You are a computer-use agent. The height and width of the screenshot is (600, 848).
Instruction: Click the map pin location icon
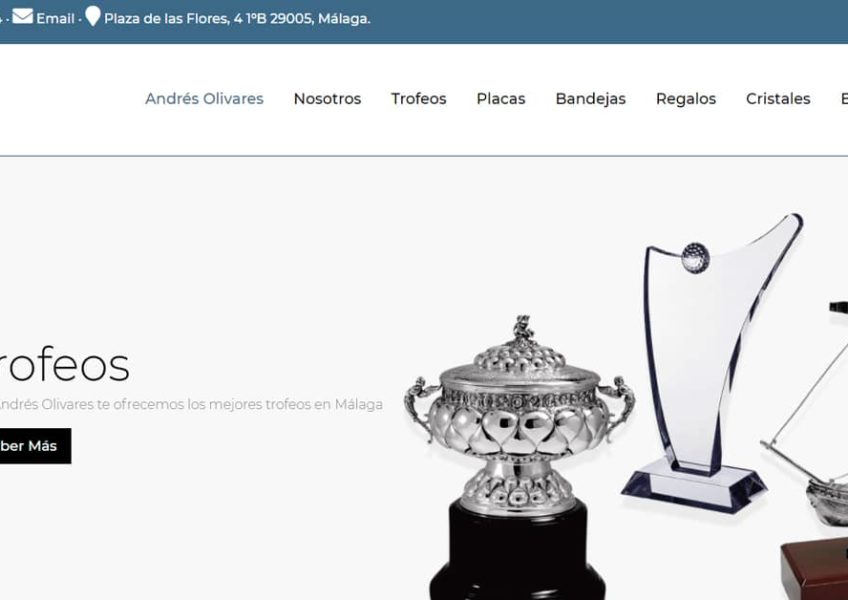pos(93,16)
